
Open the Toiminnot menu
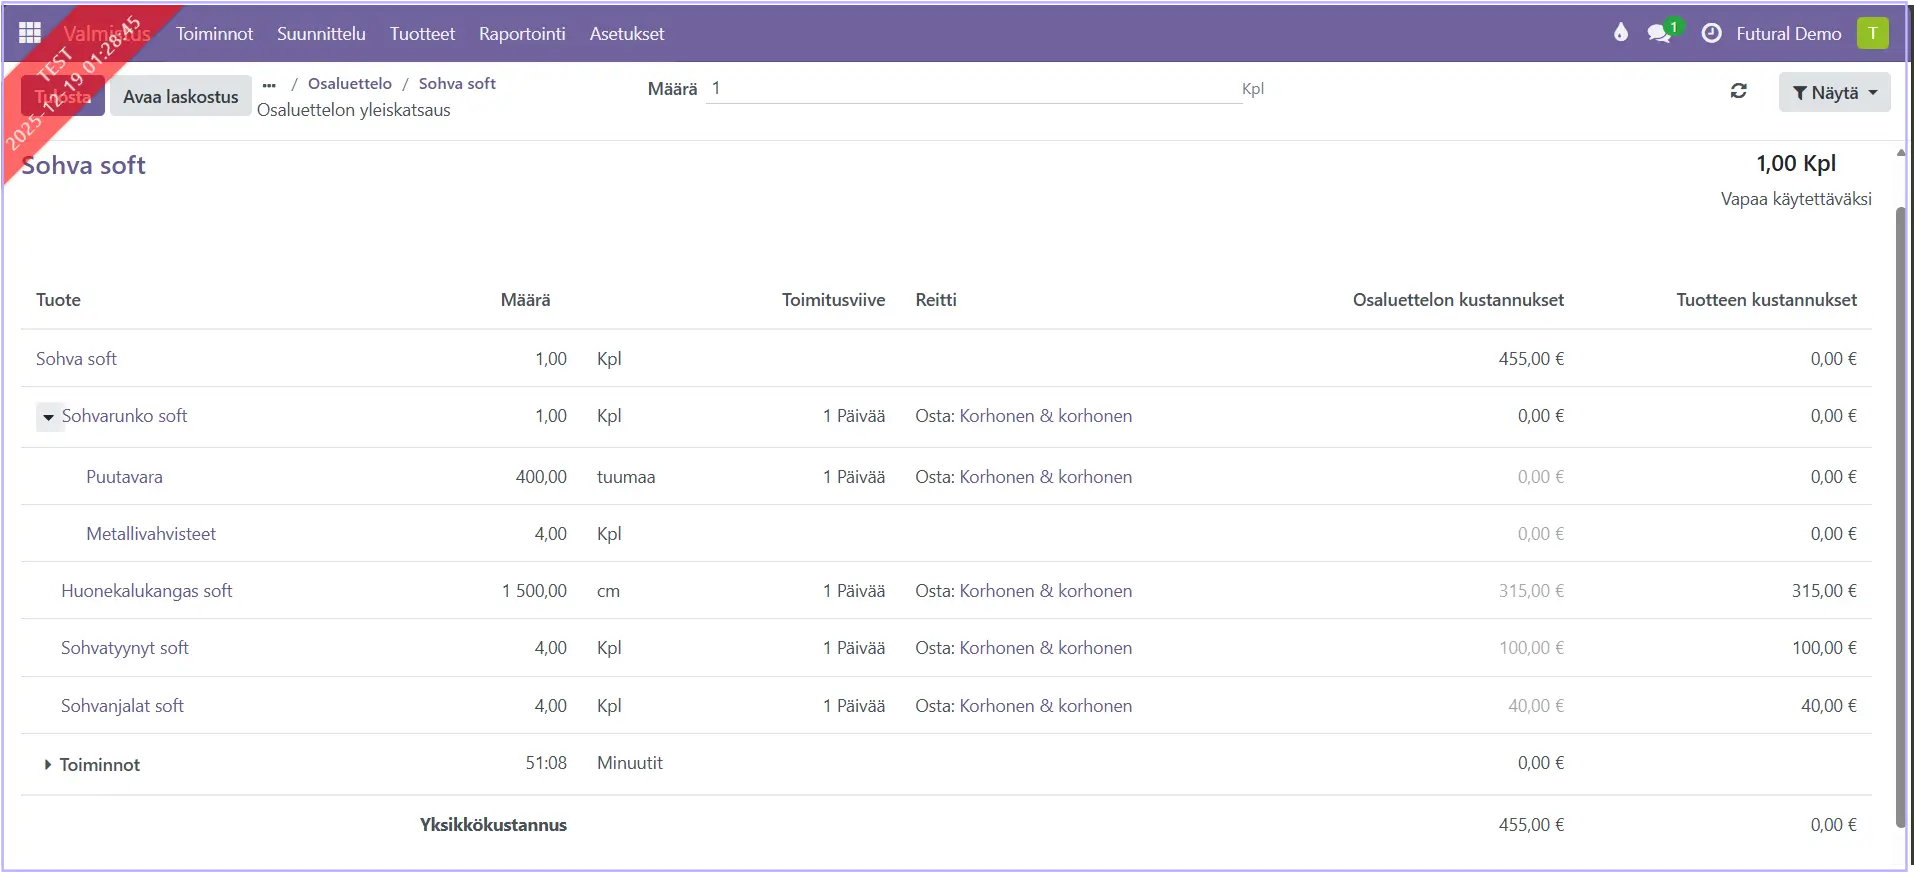pos(214,33)
